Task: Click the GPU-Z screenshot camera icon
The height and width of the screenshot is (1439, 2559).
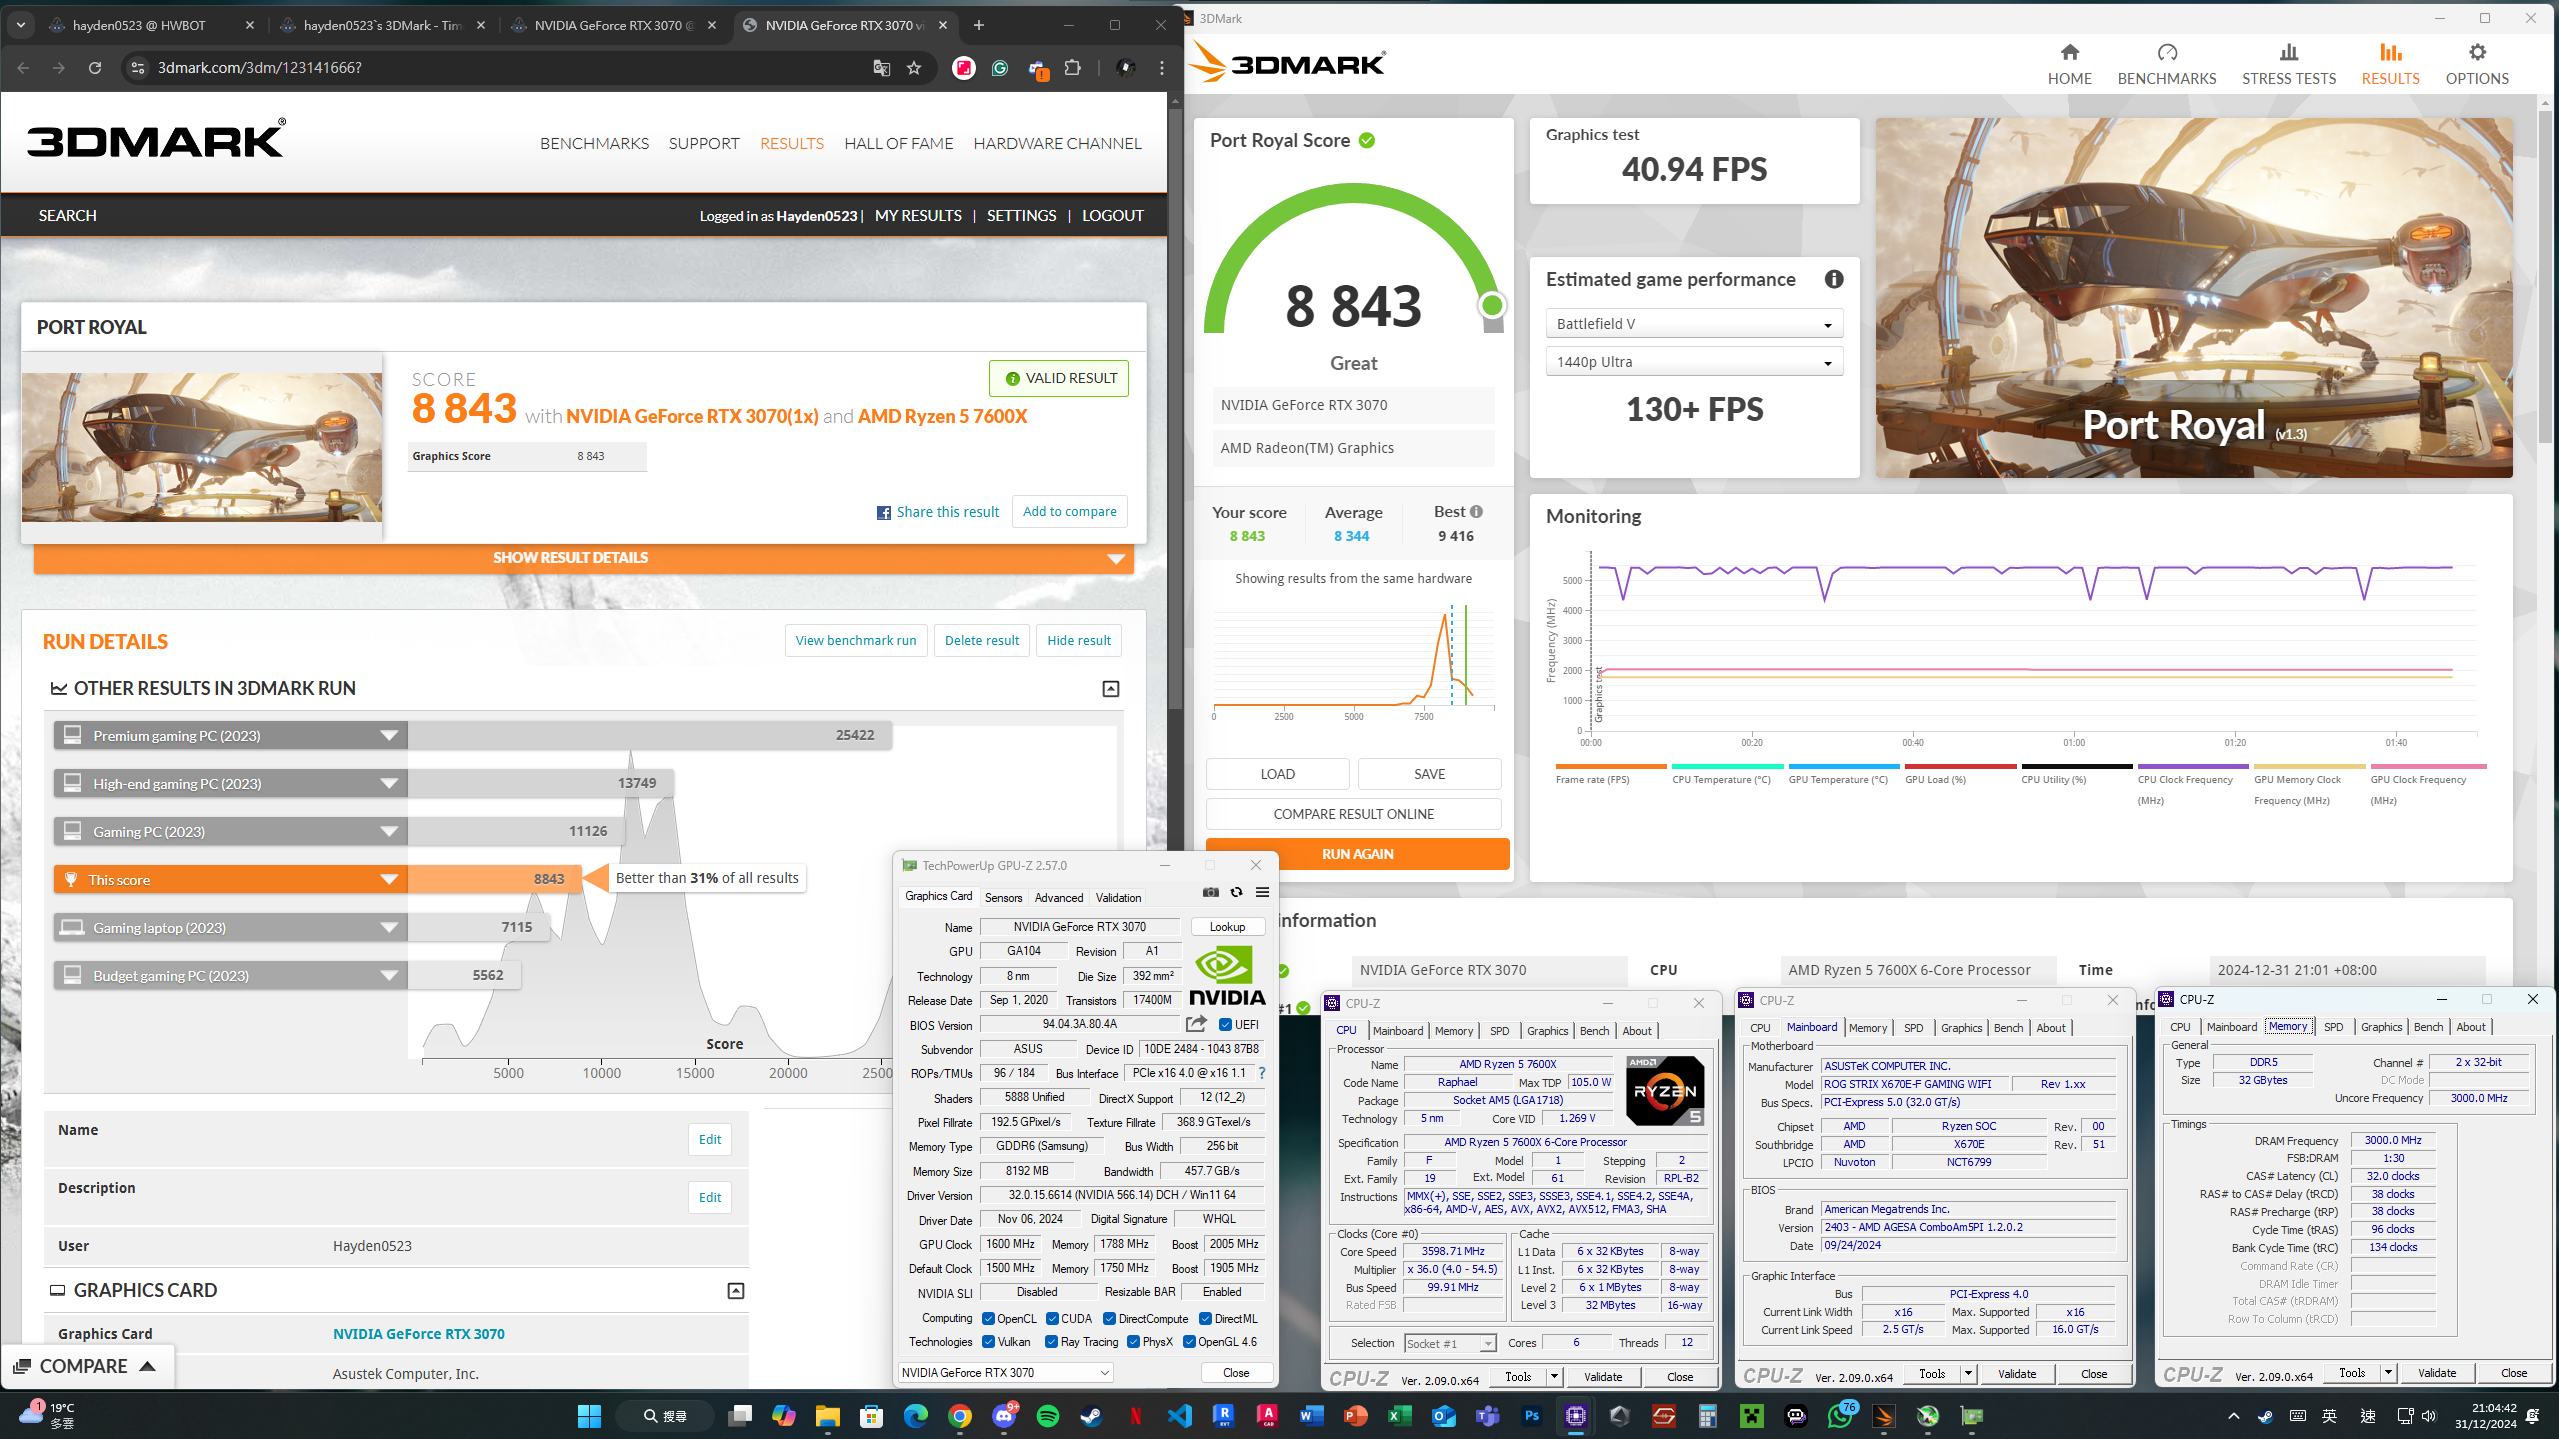Action: click(x=1210, y=892)
